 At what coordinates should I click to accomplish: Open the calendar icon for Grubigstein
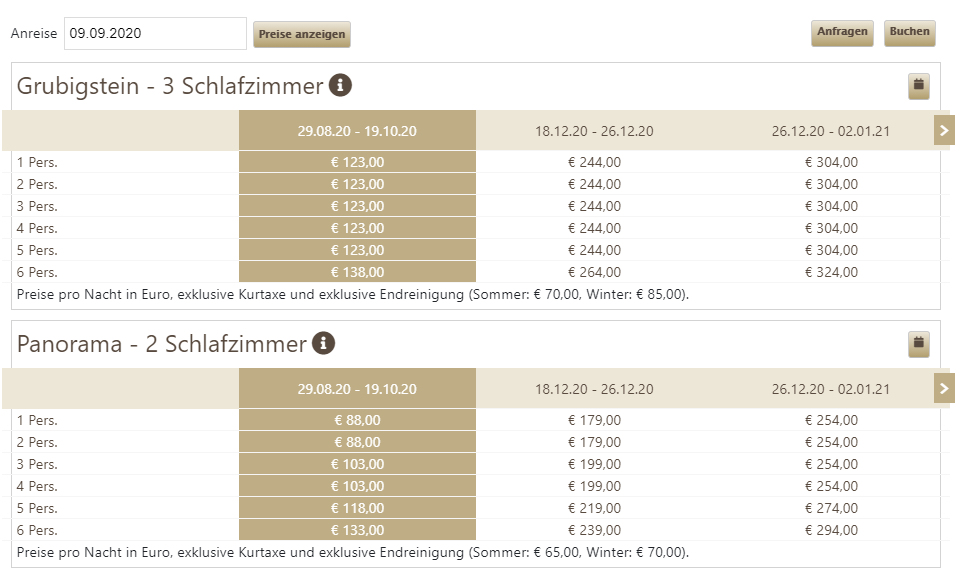pos(918,86)
